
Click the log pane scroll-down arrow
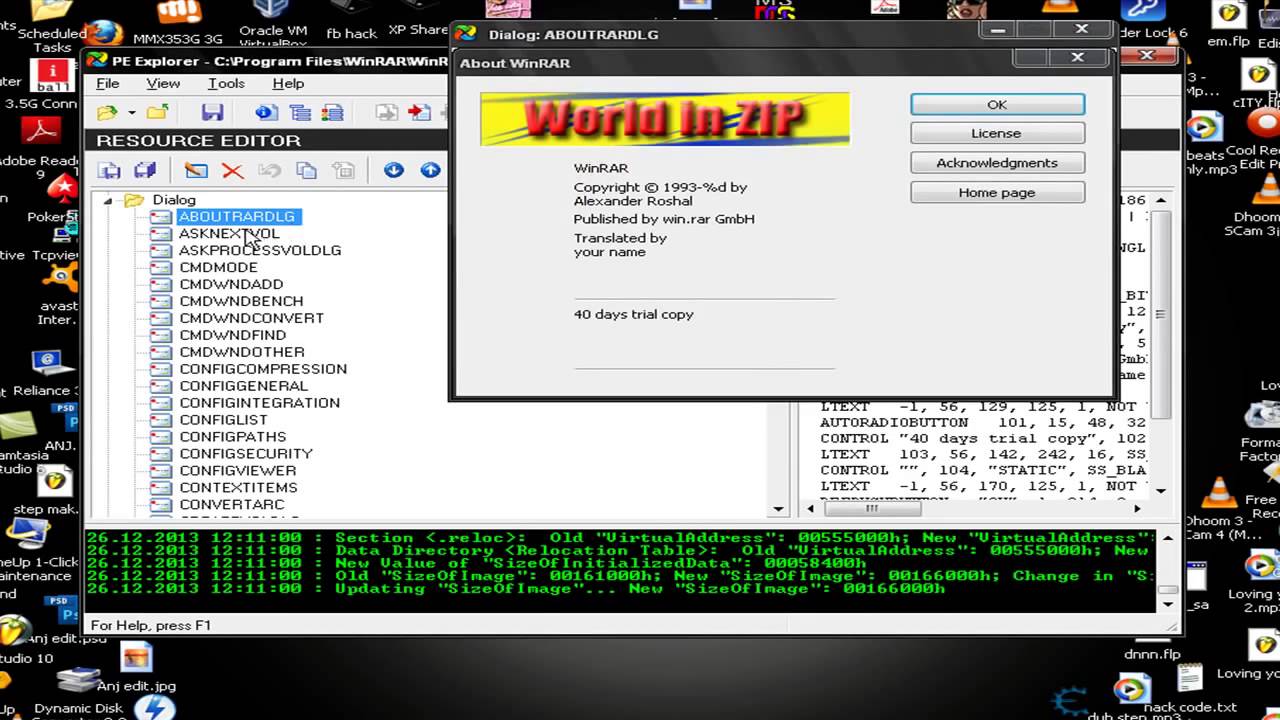[x=1166, y=603]
